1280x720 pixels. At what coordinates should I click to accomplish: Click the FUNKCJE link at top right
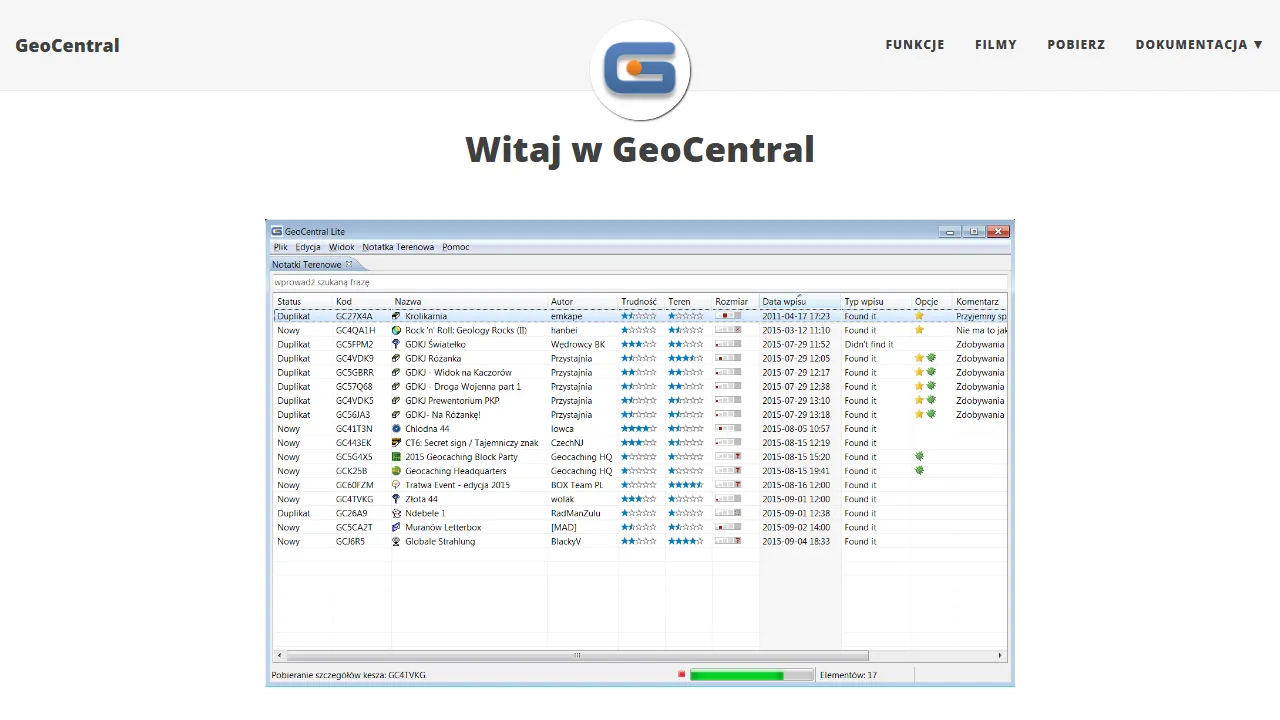click(914, 44)
